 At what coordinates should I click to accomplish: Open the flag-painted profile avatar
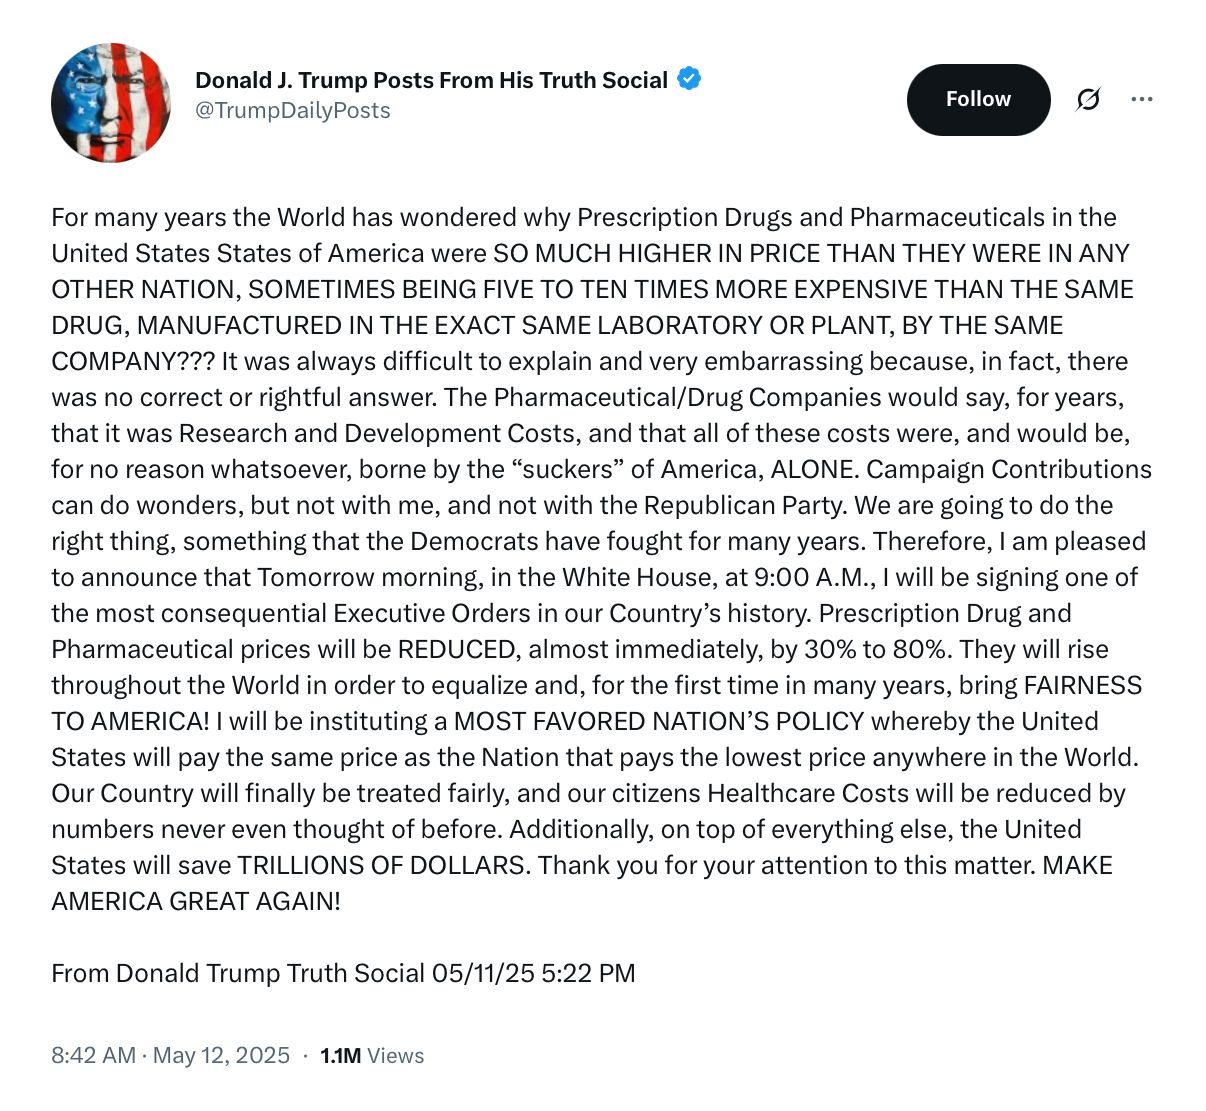pos(111,103)
